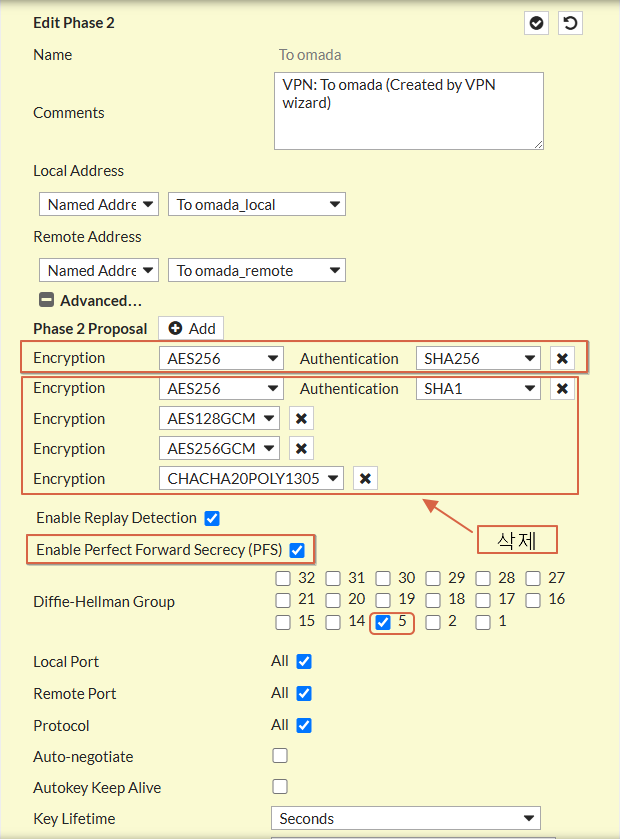Viewport: 620px width, 839px height.
Task: Open the SHA1 authentication dropdown
Action: point(478,388)
